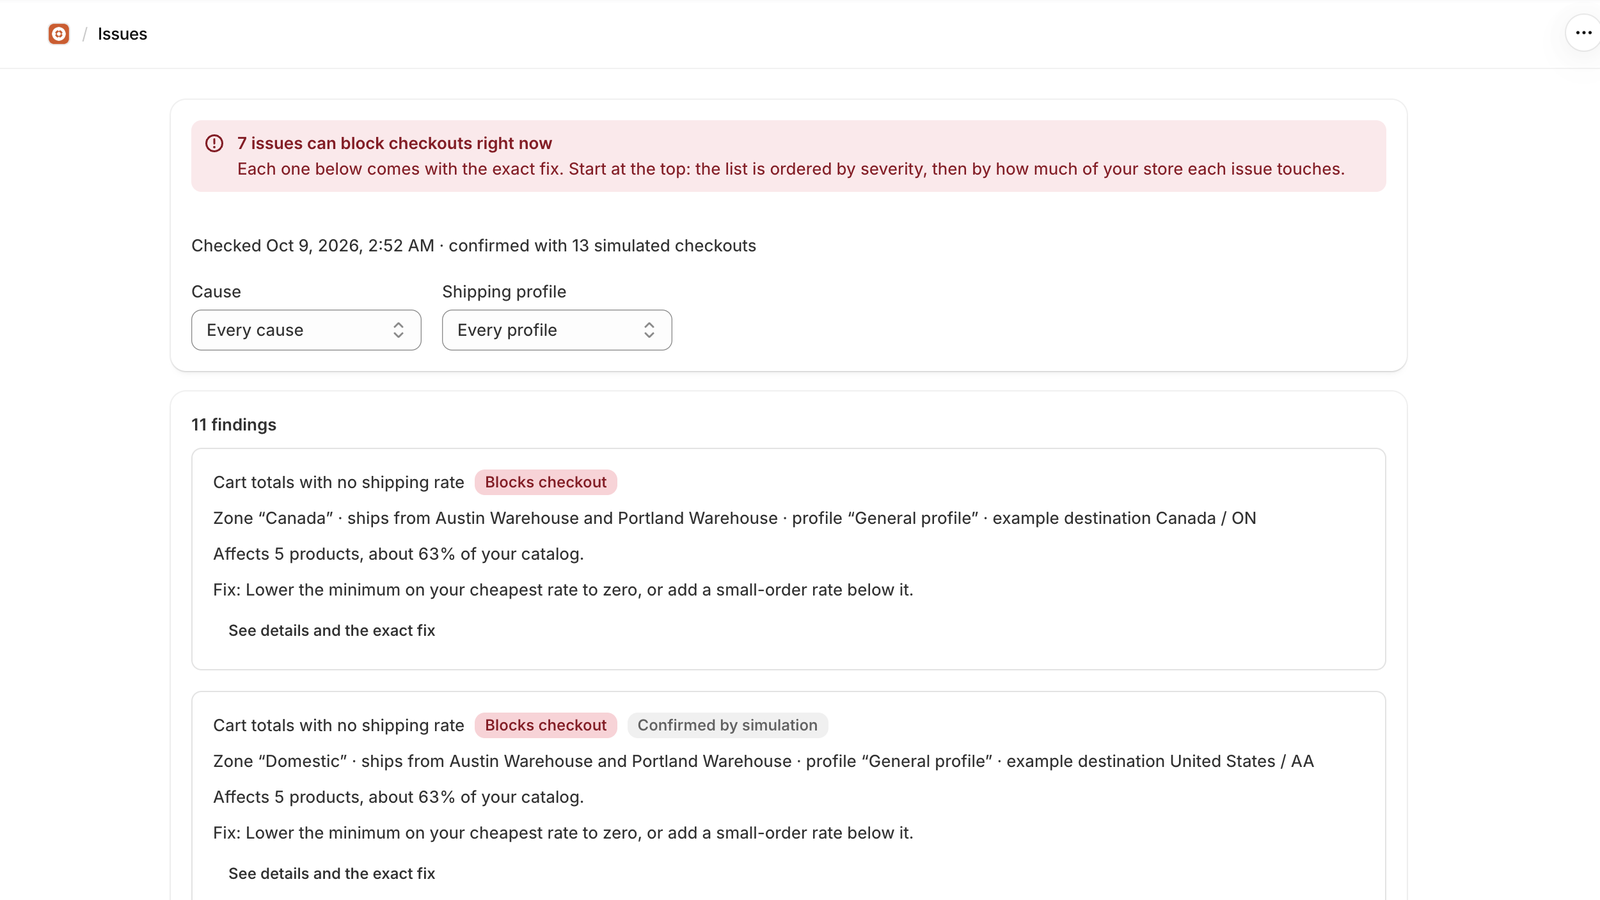
Task: Open the three-dot more options menu
Action: coord(1583,33)
